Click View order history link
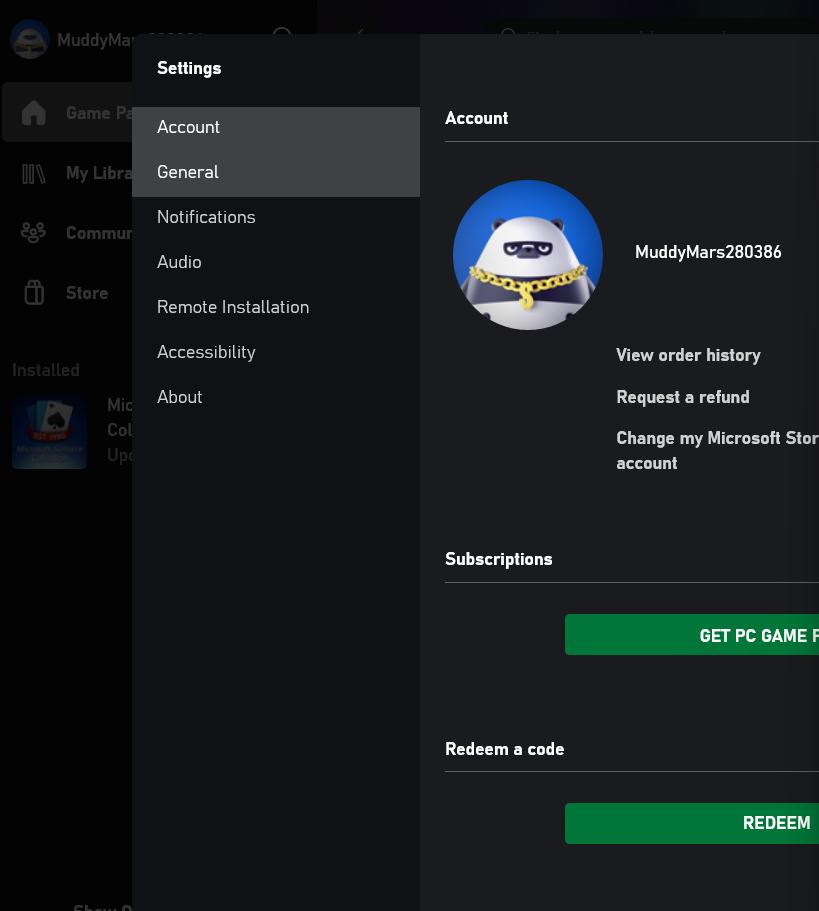Viewport: 819px width, 911px height. pos(688,355)
